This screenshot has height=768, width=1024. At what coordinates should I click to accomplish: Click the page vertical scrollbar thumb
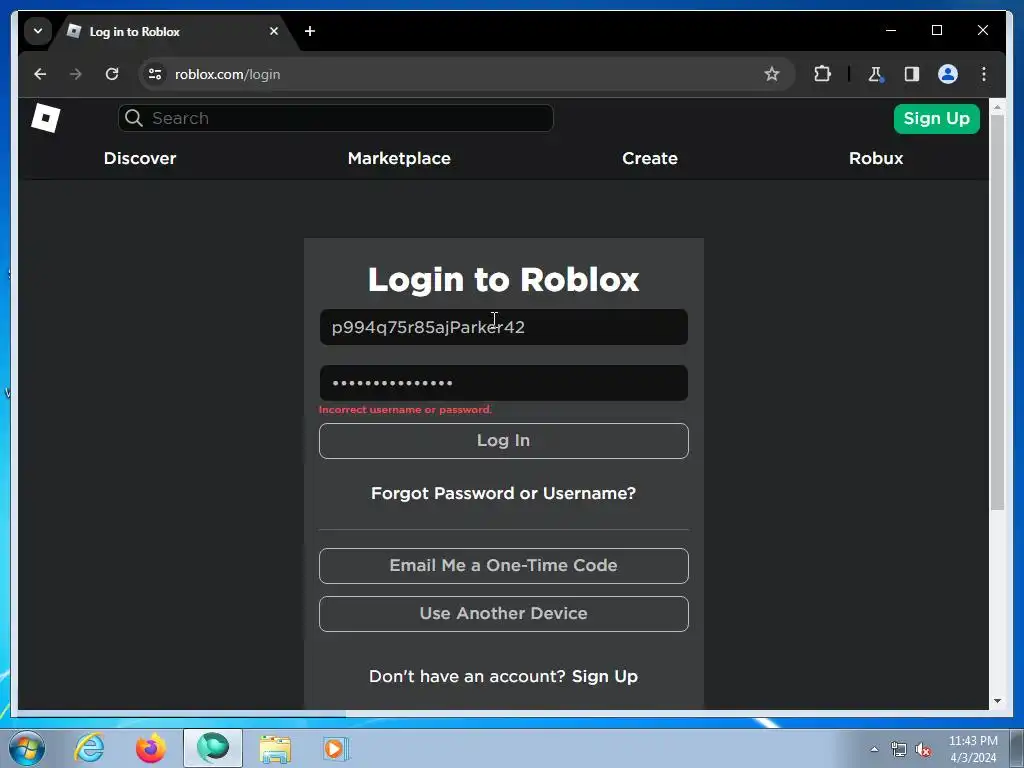click(x=997, y=312)
